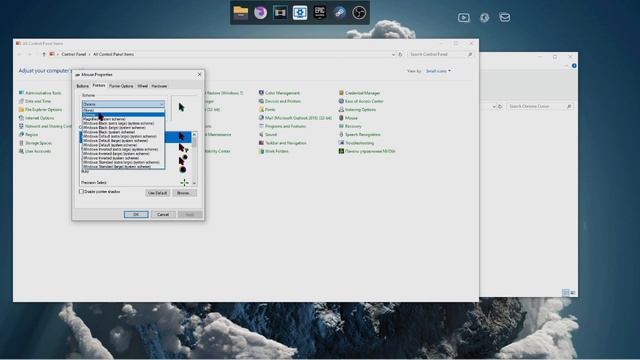
Task: Switch to large icons view in the back window
Action: tap(572, 292)
